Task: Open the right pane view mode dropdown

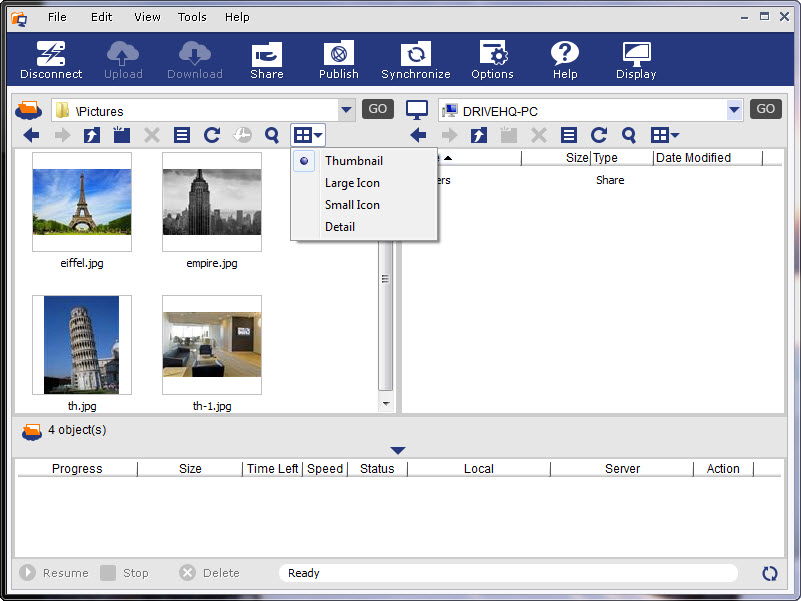Action: click(665, 135)
